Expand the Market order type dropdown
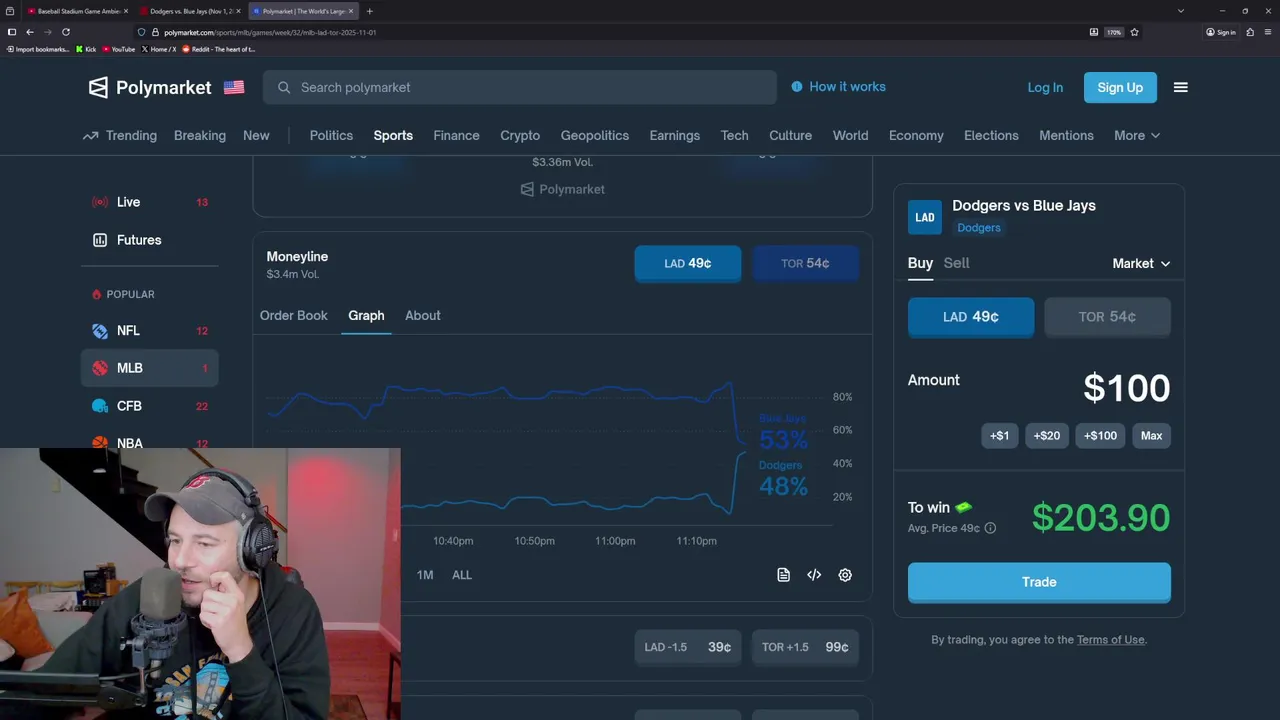1280x720 pixels. click(1141, 264)
